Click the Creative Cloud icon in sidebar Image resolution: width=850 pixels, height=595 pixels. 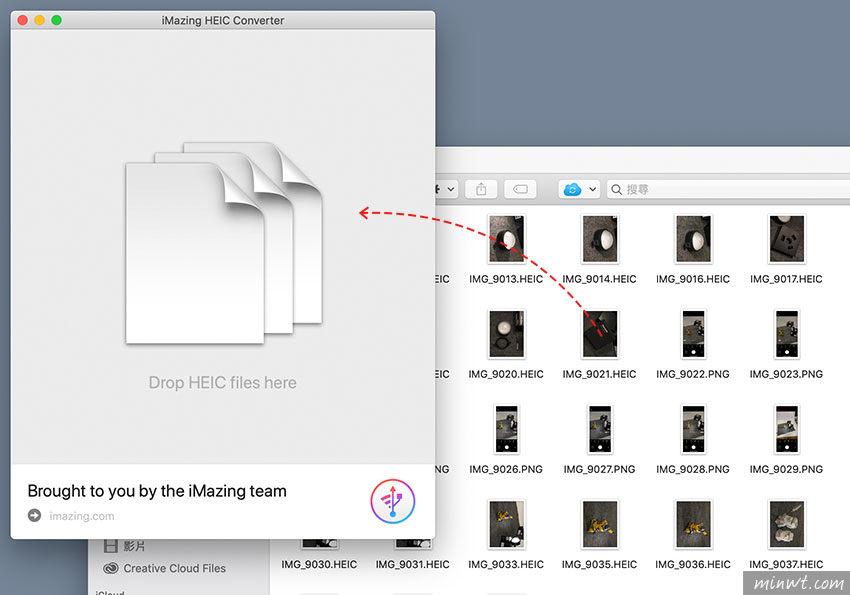pos(111,568)
